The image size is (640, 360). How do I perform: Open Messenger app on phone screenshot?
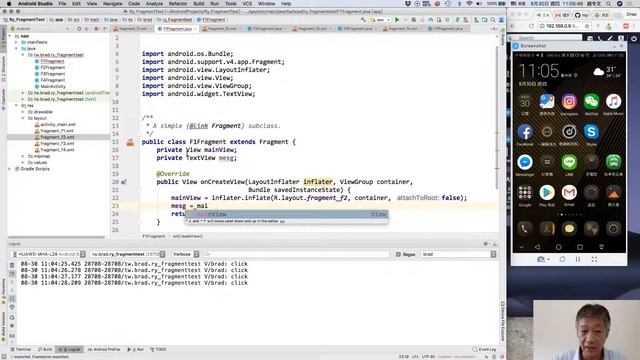(x=525, y=162)
